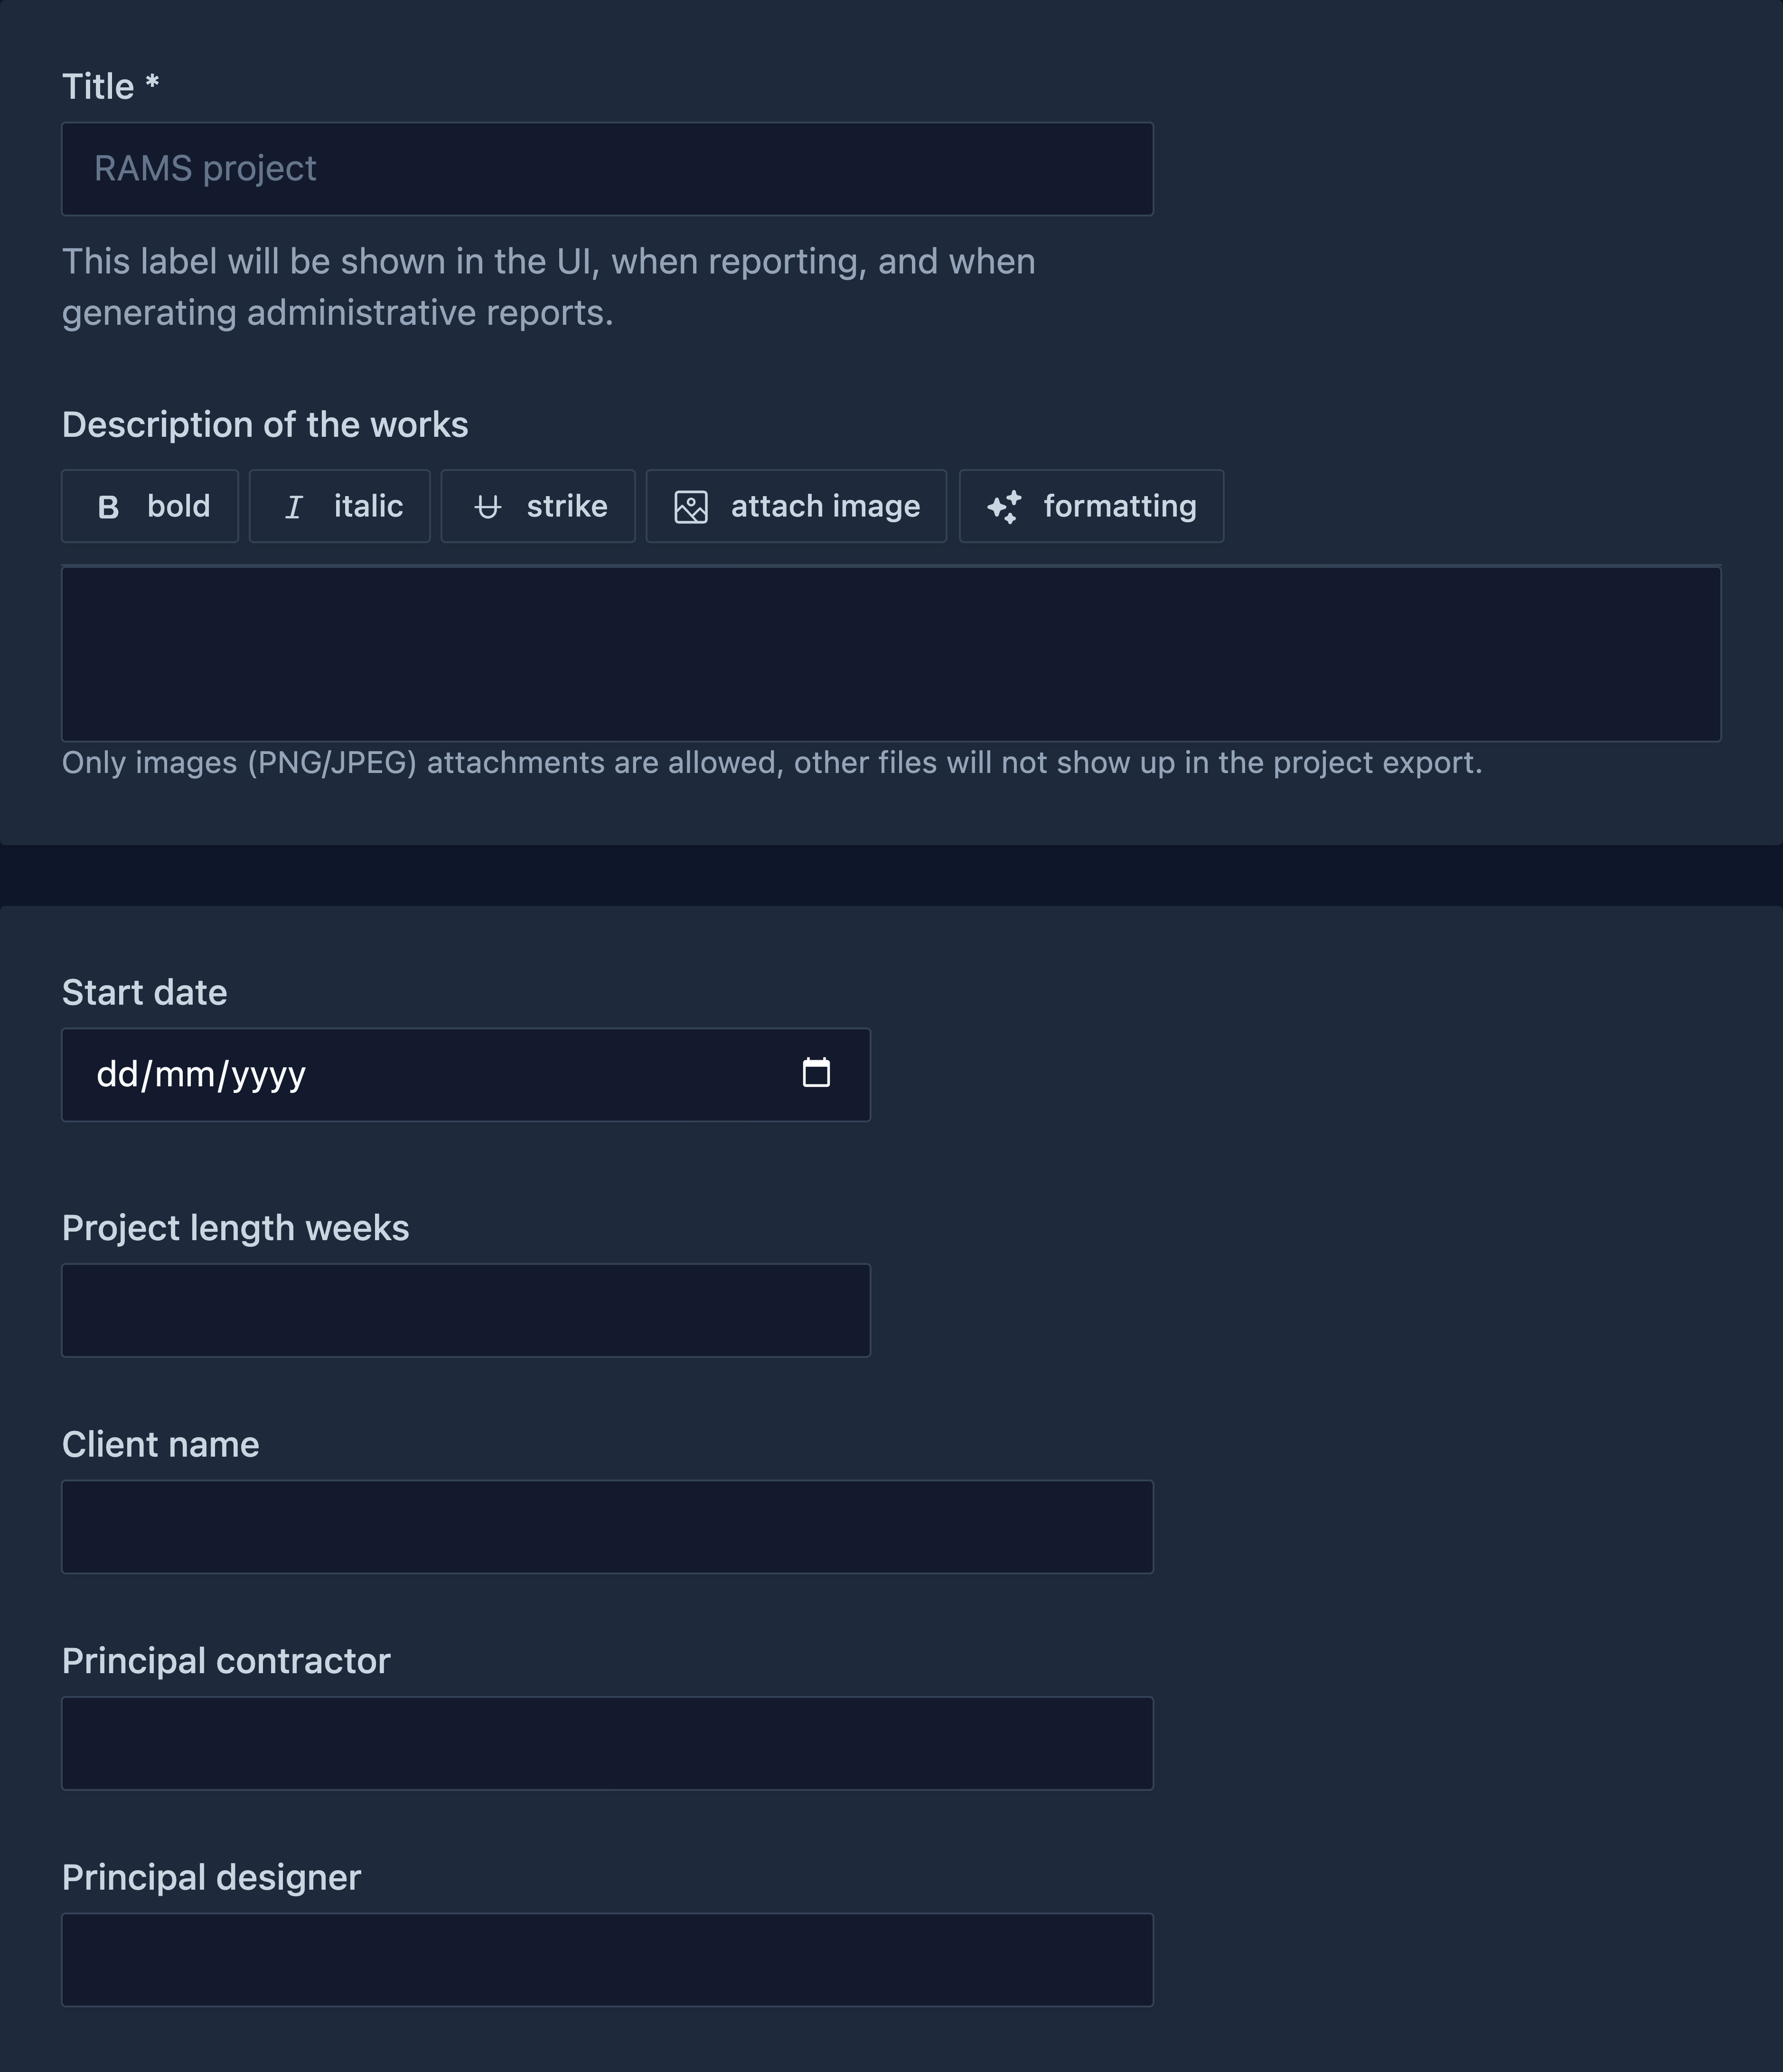Apply italic via the italic label
1783x2072 pixels.
click(368, 506)
